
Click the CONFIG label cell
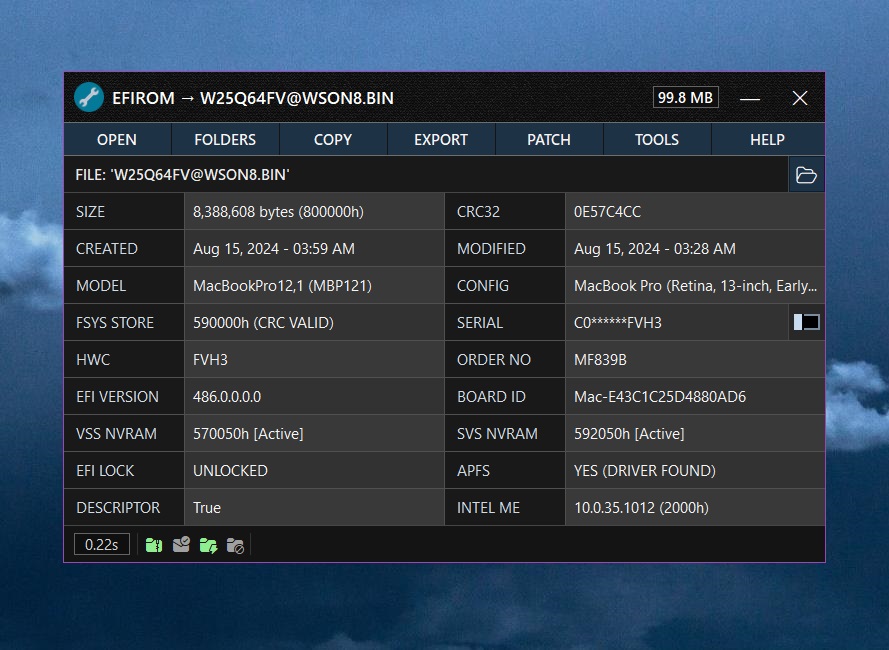(x=505, y=285)
